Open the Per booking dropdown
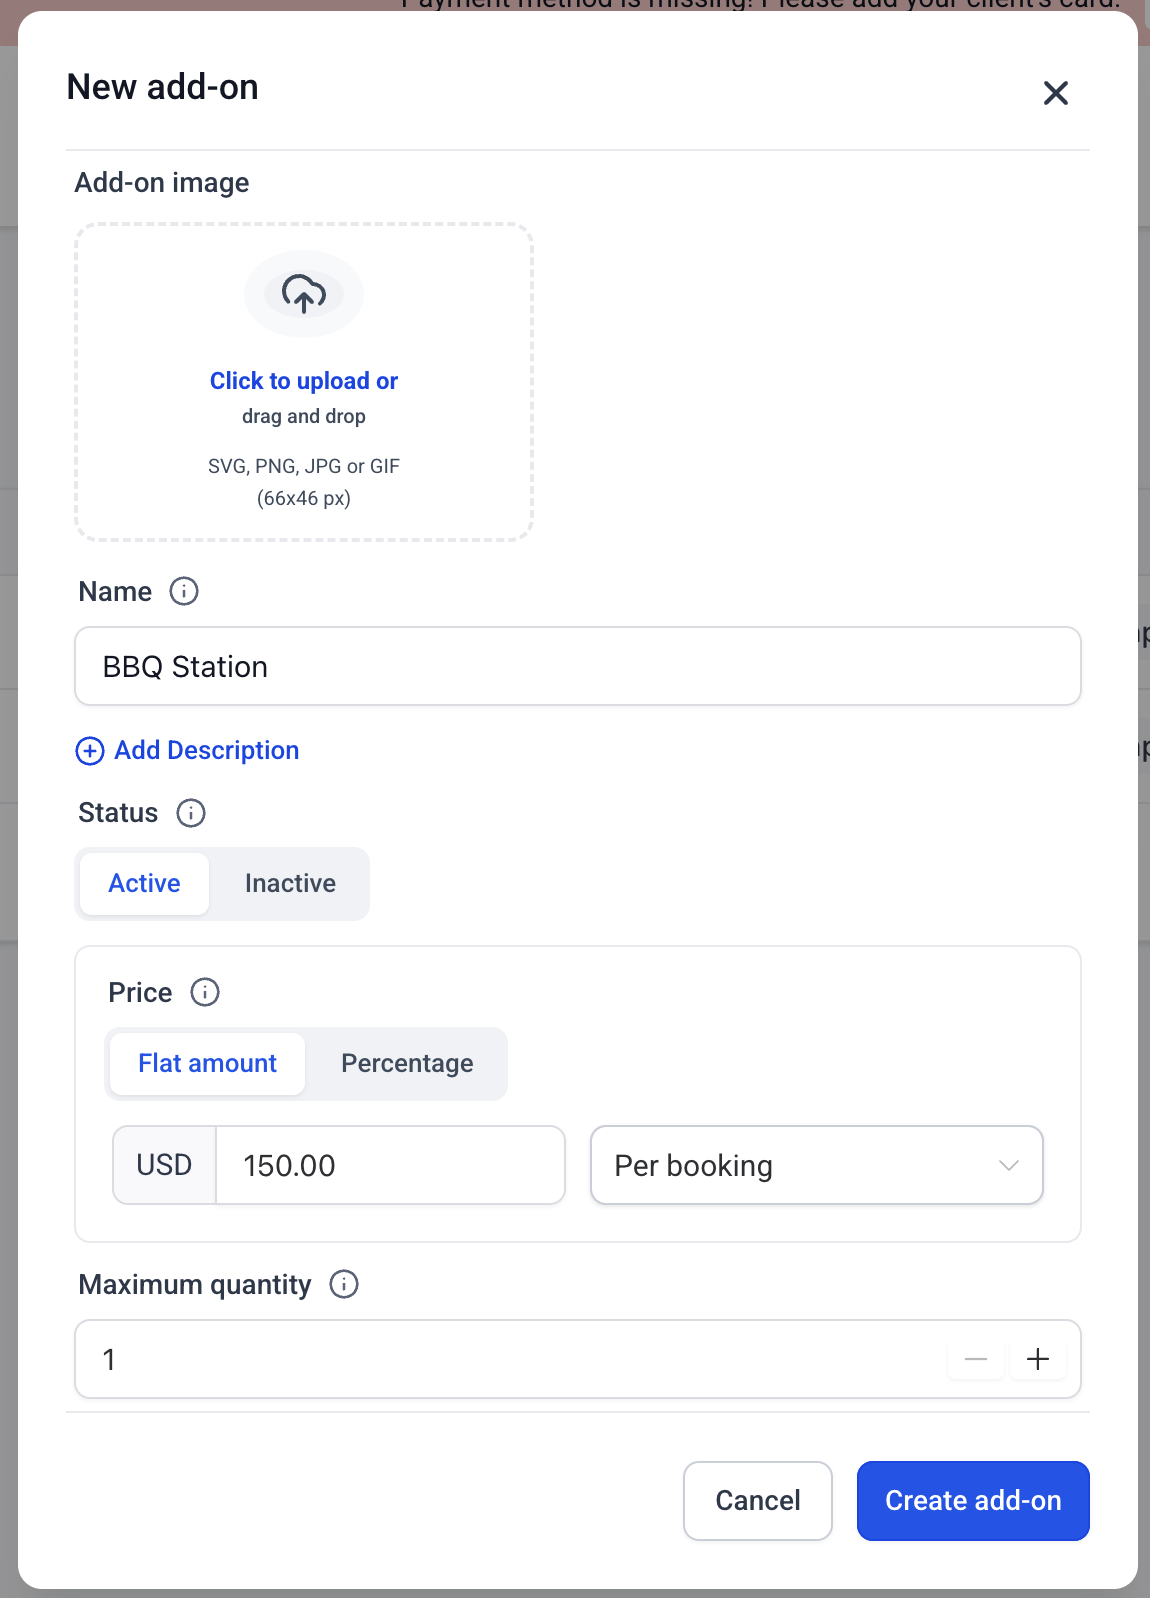This screenshot has width=1150, height=1598. [x=817, y=1166]
